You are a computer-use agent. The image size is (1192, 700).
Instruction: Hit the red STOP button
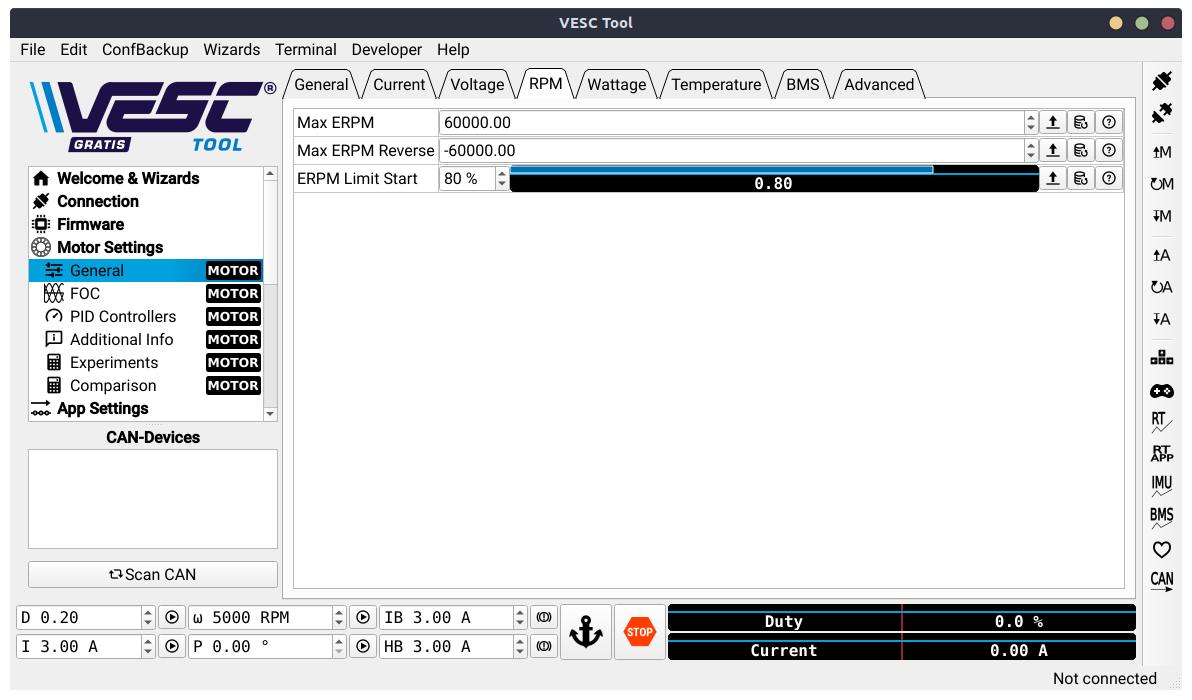[x=639, y=632]
